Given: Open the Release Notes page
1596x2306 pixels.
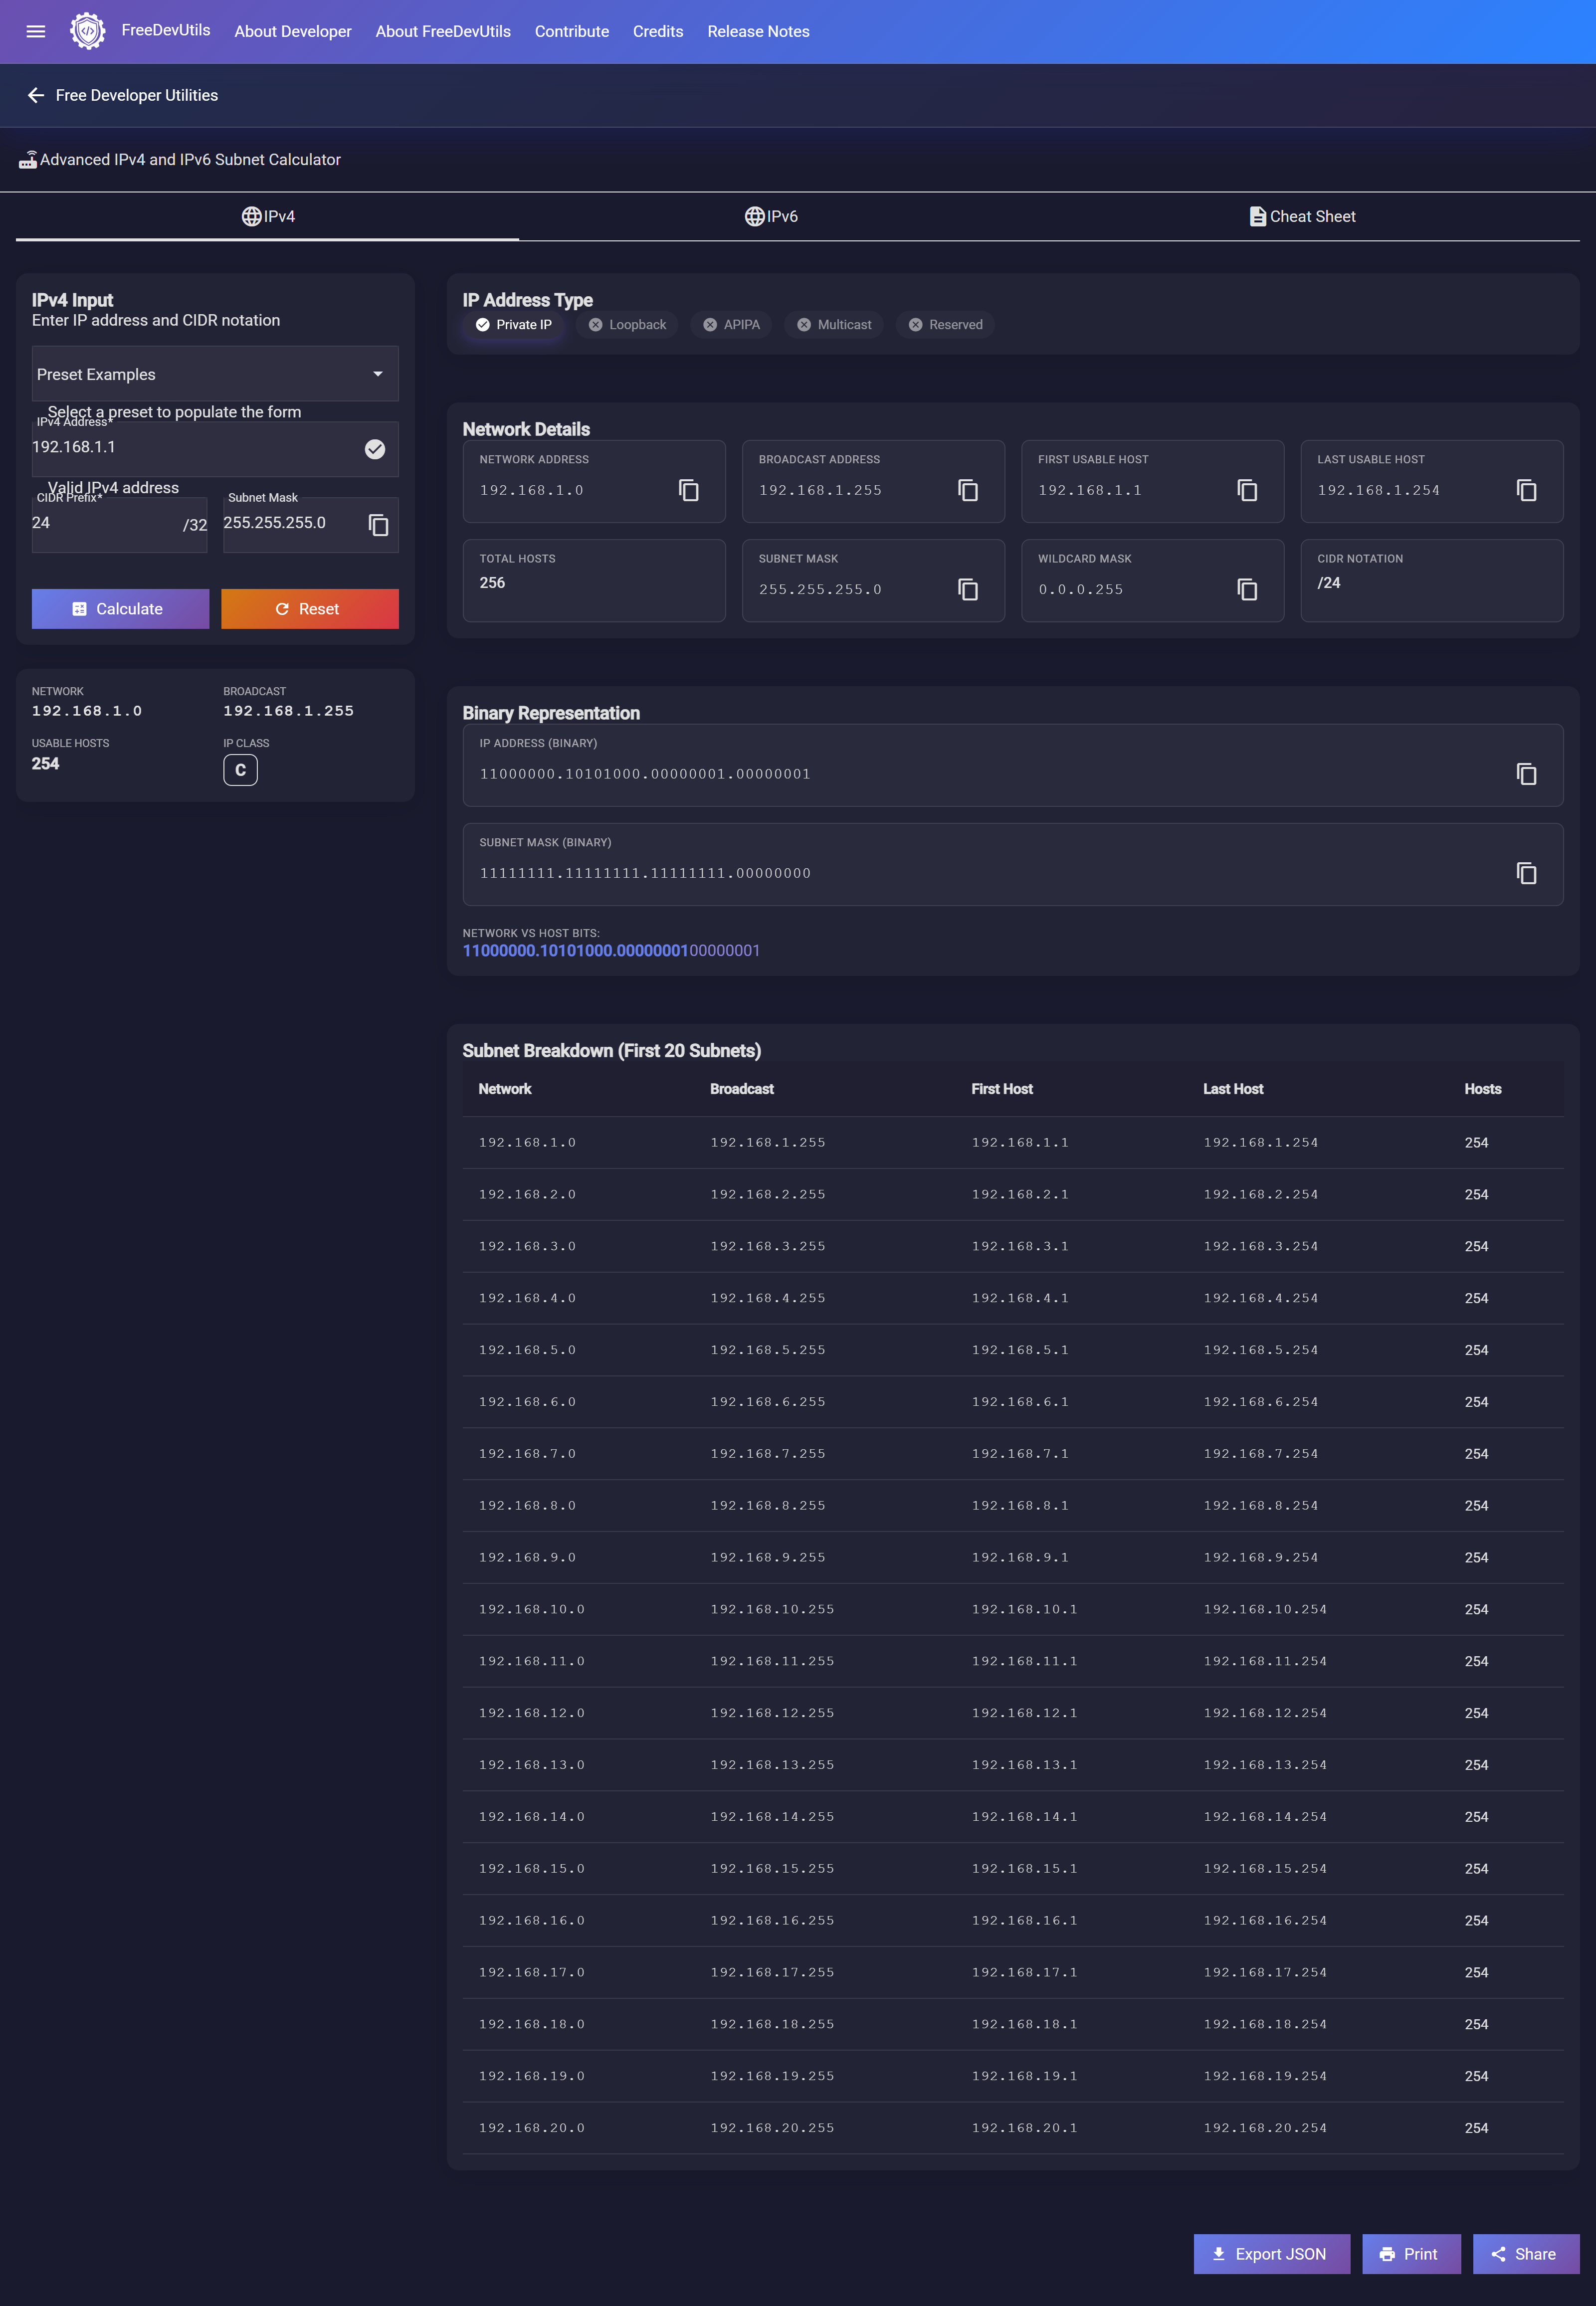Looking at the screenshot, I should [x=758, y=31].
